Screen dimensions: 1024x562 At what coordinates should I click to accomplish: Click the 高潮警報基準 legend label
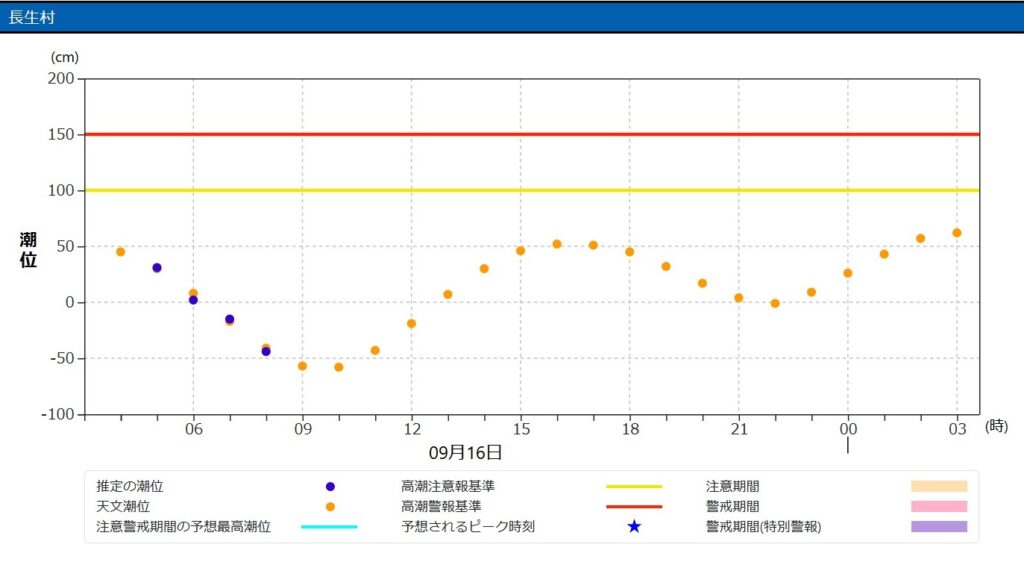(x=441, y=507)
